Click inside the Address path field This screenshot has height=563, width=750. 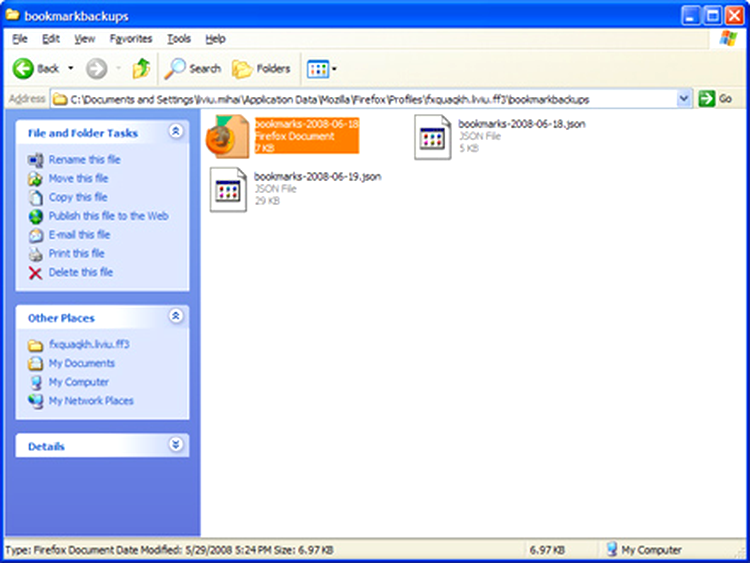(364, 99)
